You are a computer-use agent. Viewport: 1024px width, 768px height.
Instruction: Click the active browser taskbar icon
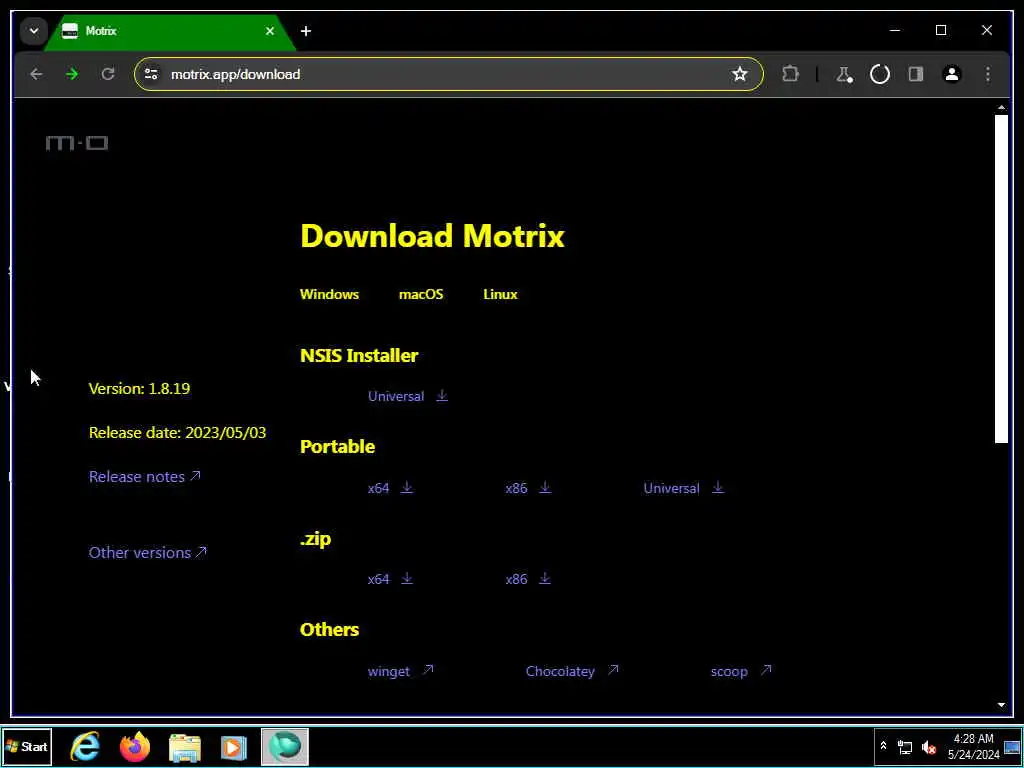click(285, 746)
